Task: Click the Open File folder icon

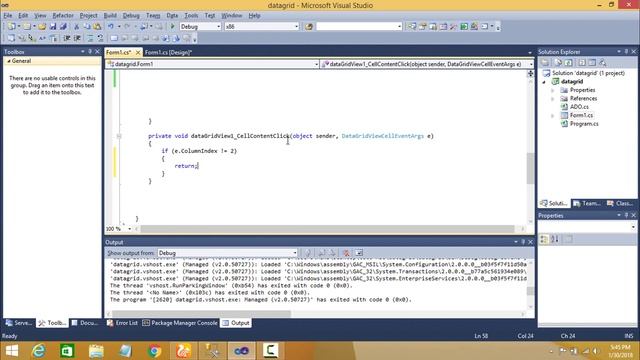Action: pyautogui.click(x=42, y=27)
